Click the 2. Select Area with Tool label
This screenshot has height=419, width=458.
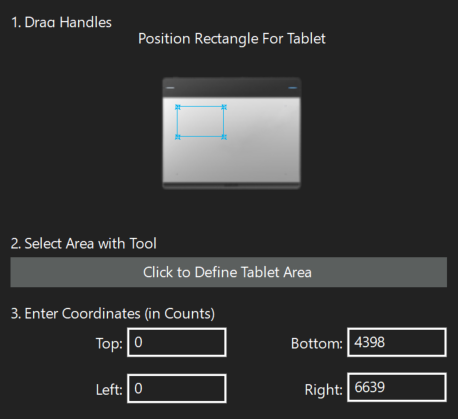[x=84, y=244]
